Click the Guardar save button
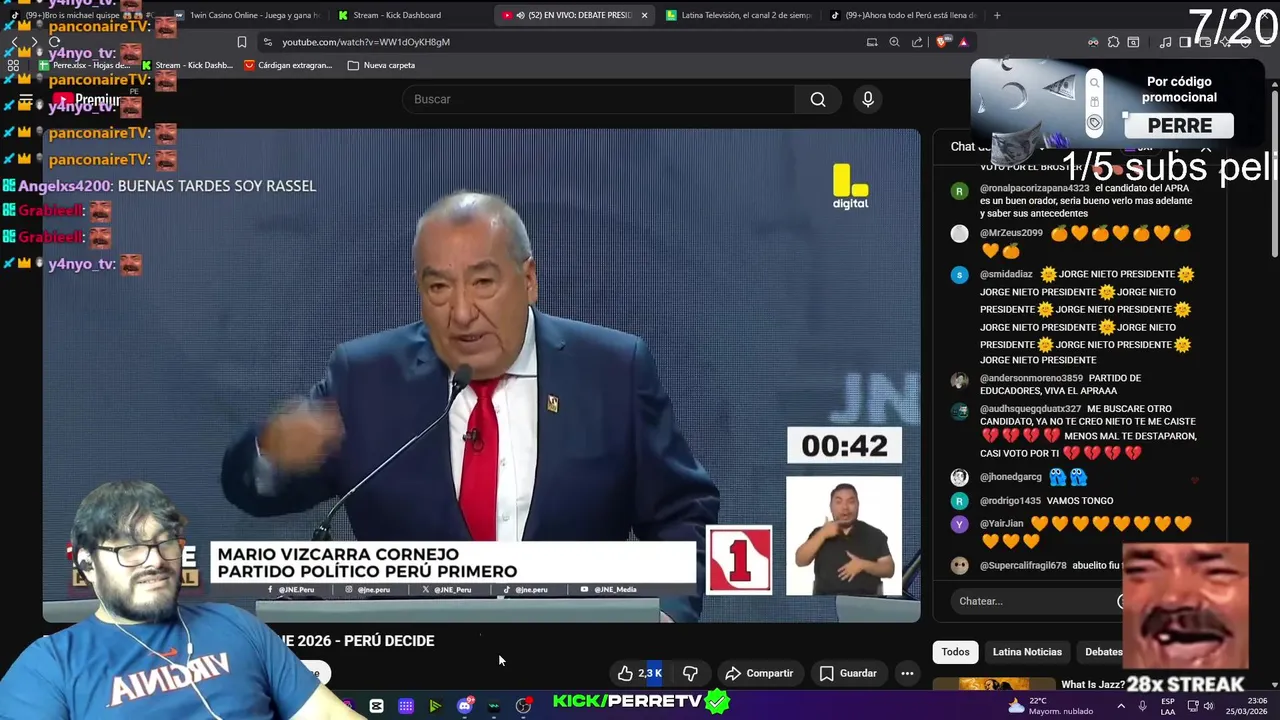The height and width of the screenshot is (720, 1280). tap(848, 673)
